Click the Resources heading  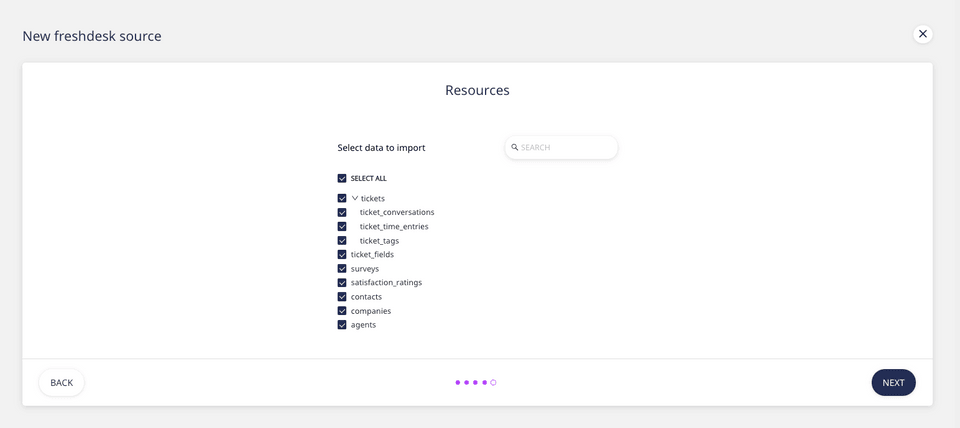(477, 90)
